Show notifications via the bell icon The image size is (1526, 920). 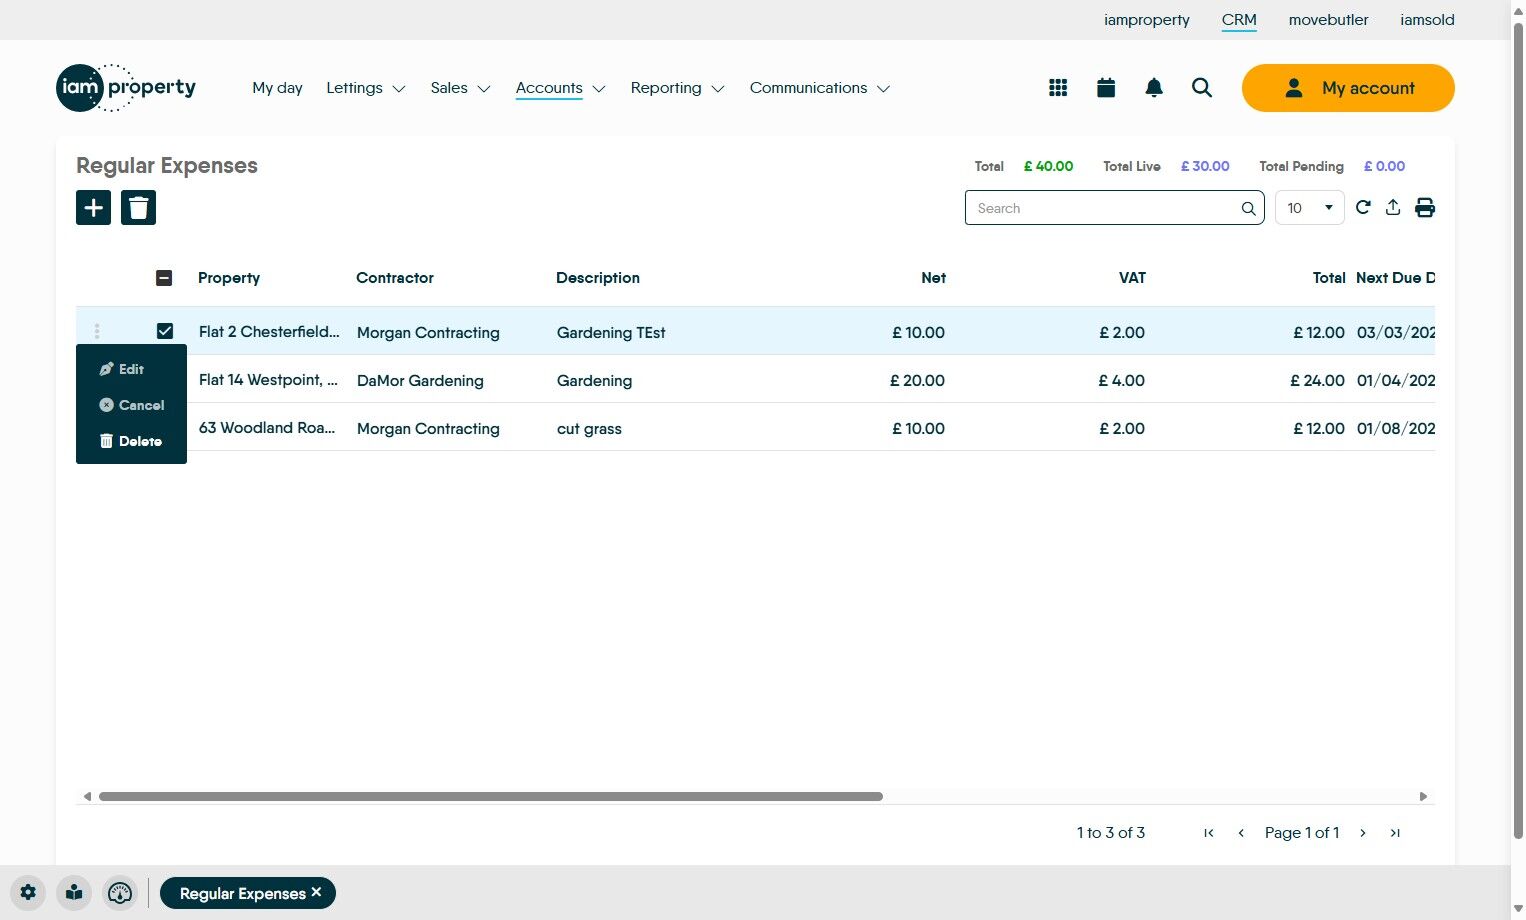point(1154,88)
